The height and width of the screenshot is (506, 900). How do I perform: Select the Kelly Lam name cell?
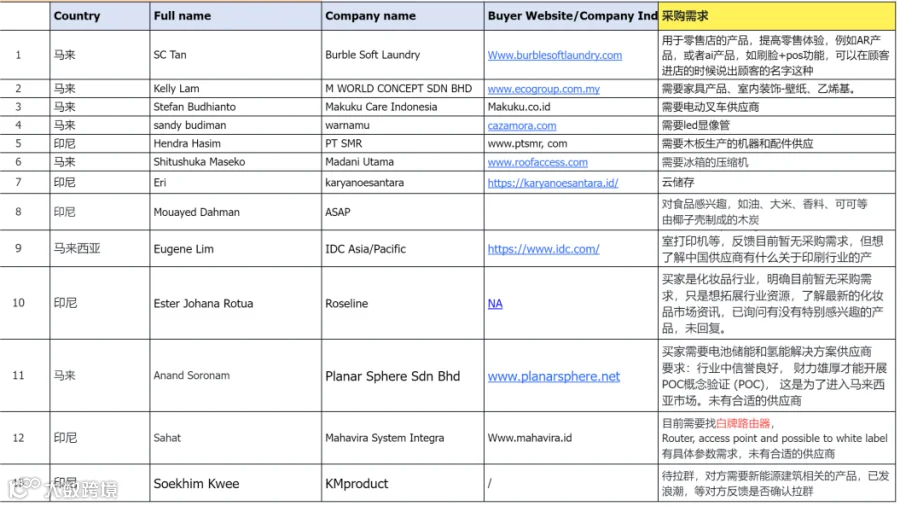(x=236, y=88)
